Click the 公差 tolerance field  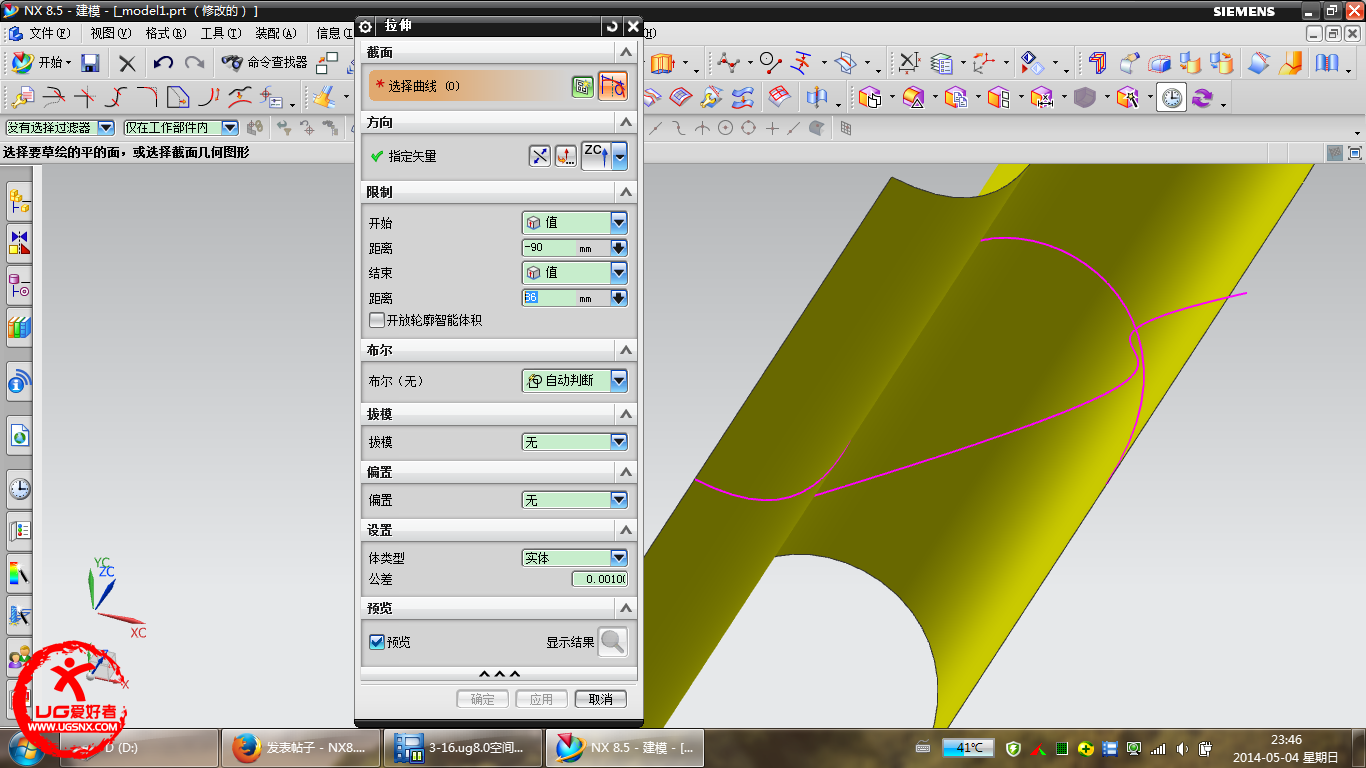point(600,579)
